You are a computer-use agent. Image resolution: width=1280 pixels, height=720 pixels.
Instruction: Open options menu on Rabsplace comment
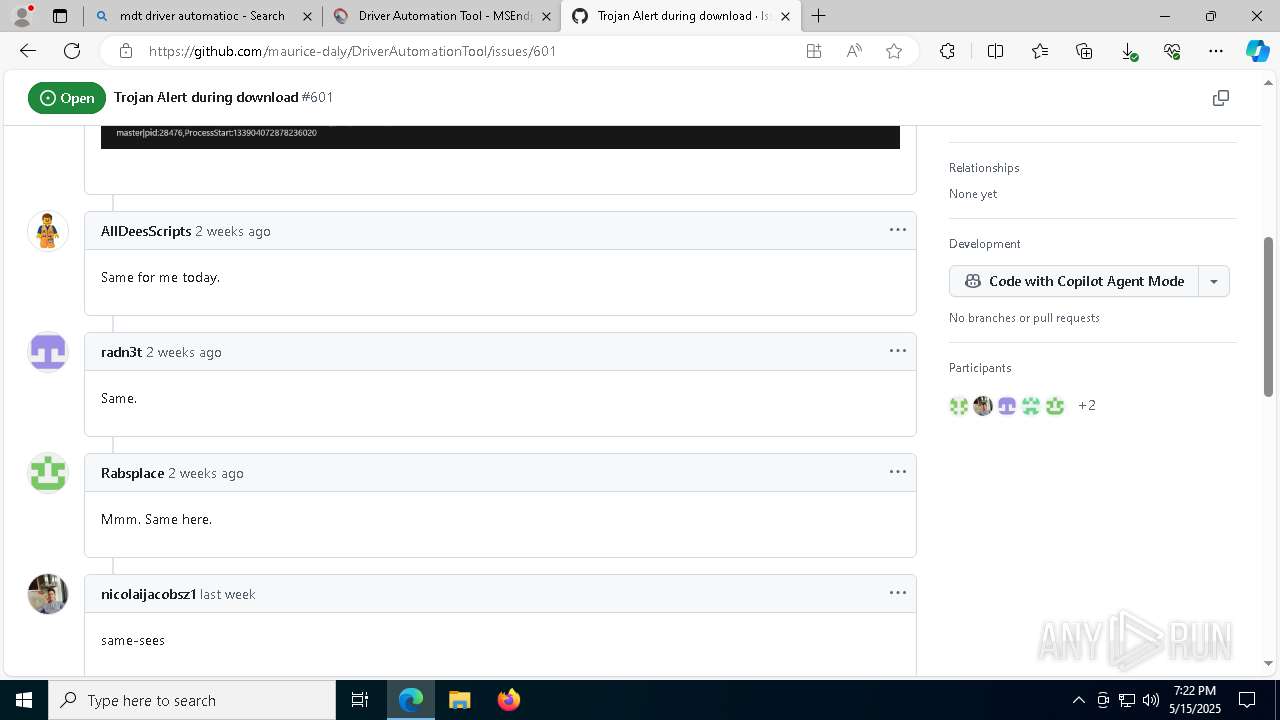[898, 472]
